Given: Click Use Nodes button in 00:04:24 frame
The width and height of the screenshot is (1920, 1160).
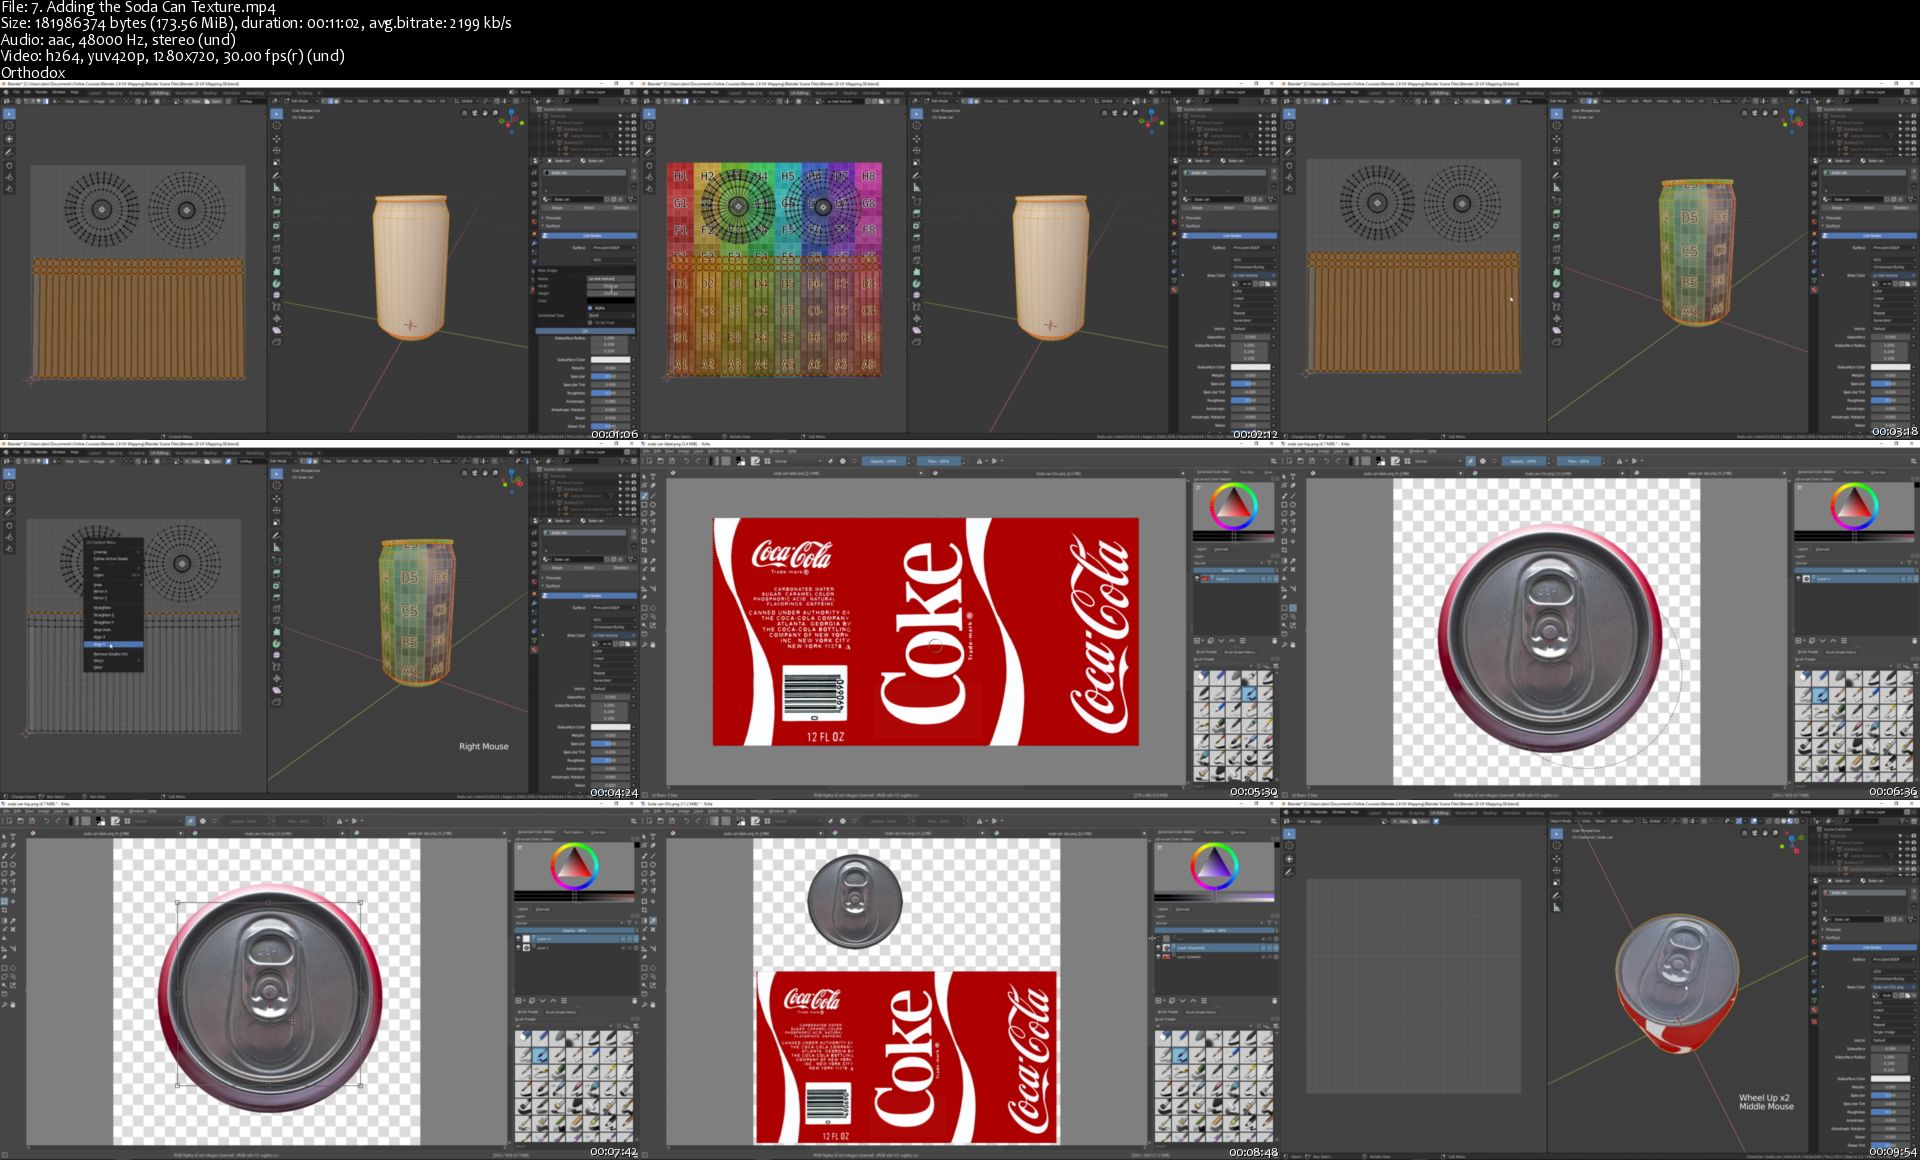Looking at the screenshot, I should [589, 596].
